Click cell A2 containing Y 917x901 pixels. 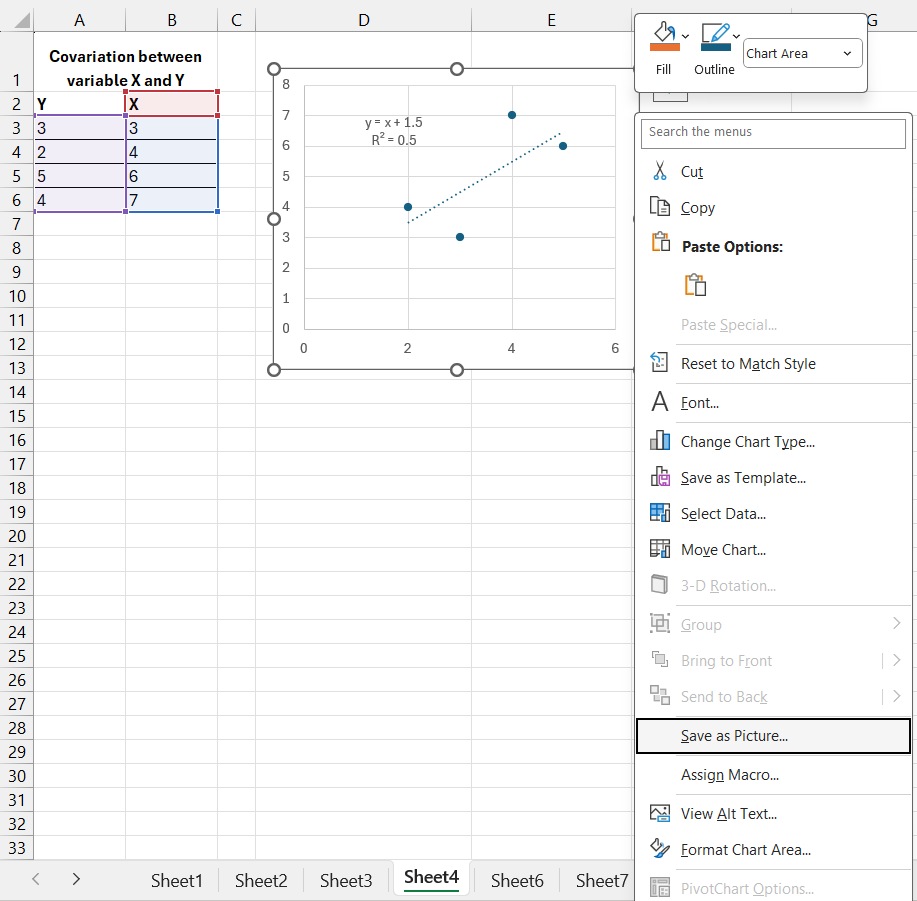(80, 104)
